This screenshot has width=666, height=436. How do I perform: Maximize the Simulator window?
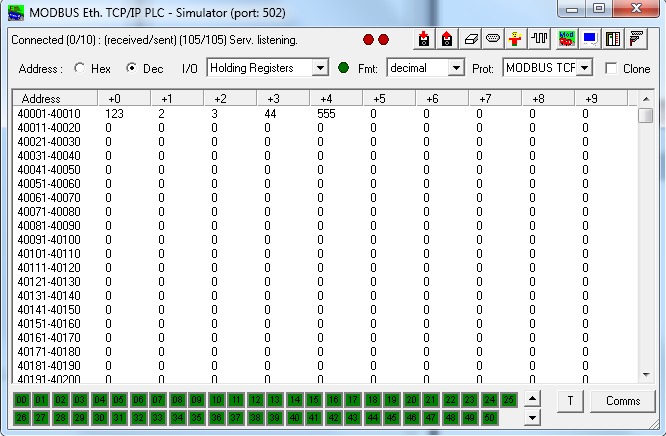click(599, 9)
